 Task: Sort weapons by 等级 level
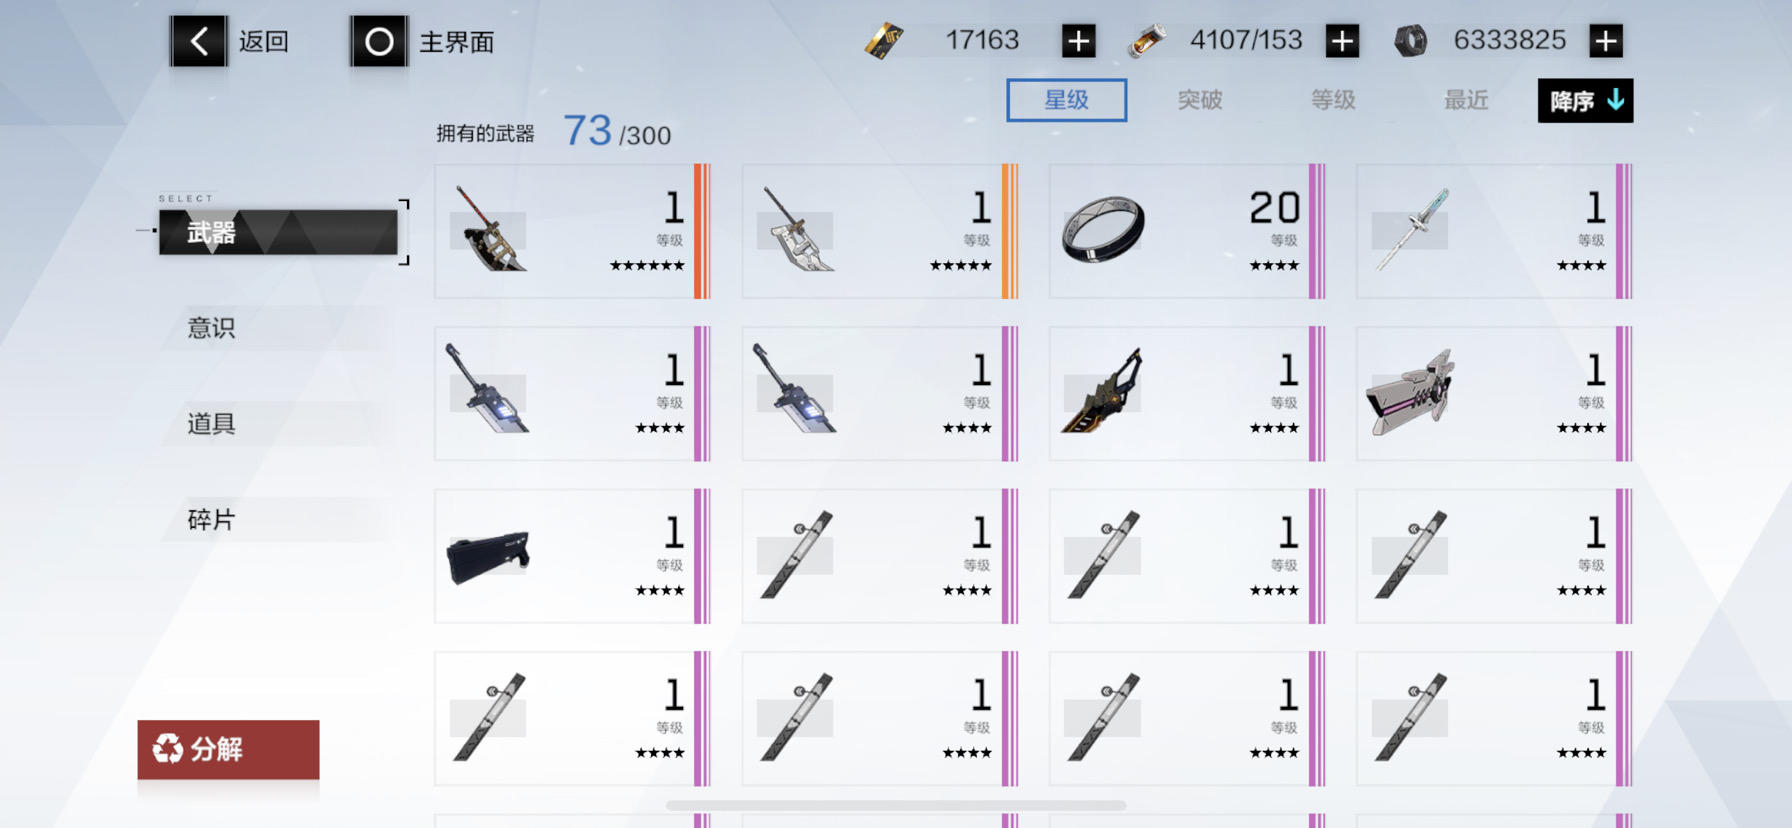[1333, 100]
